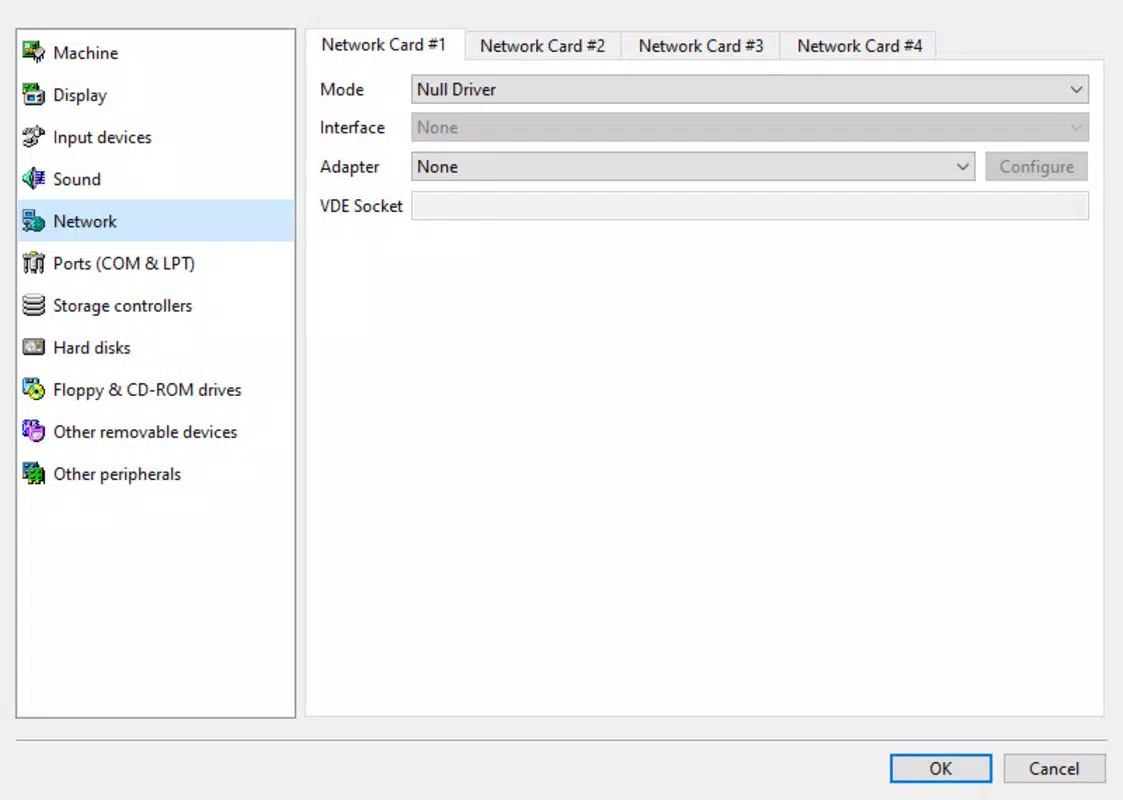Open the Mode dropdown showing Null Driver
The image size is (1123, 800).
tap(750, 90)
